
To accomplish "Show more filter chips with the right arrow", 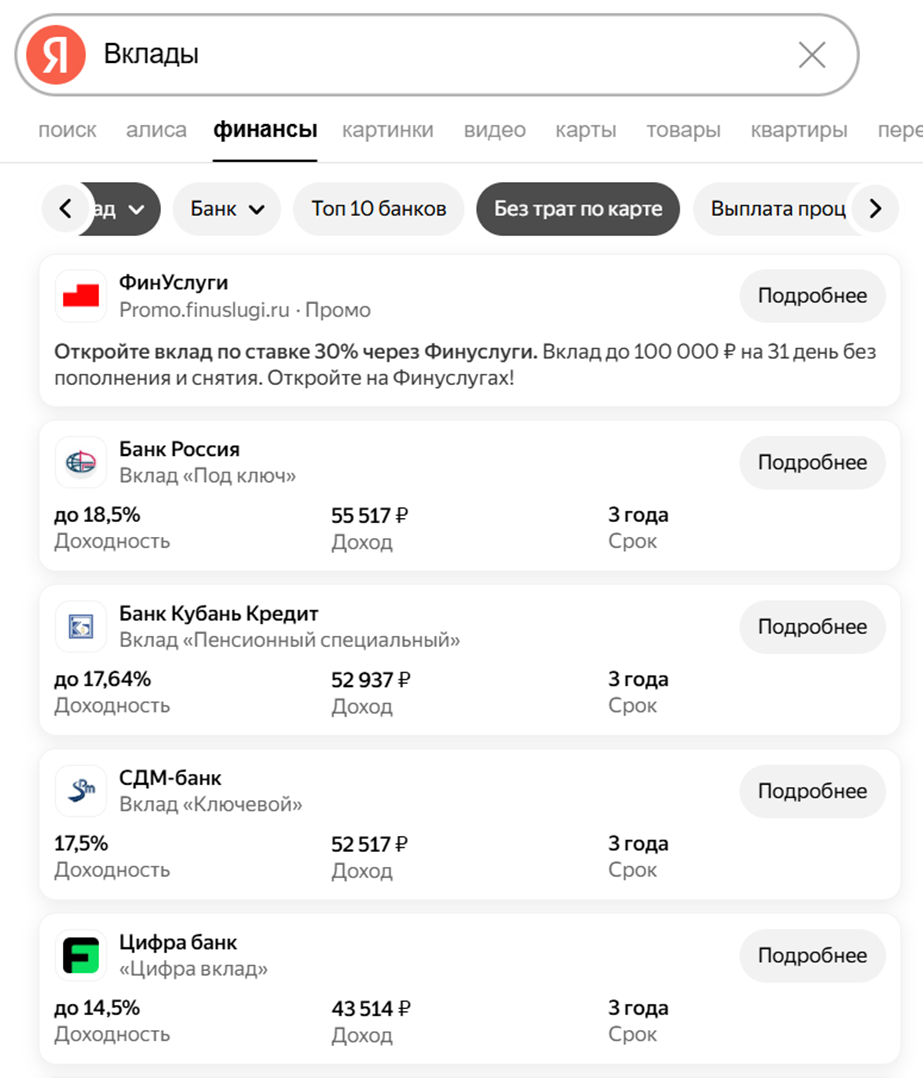I will [875, 208].
